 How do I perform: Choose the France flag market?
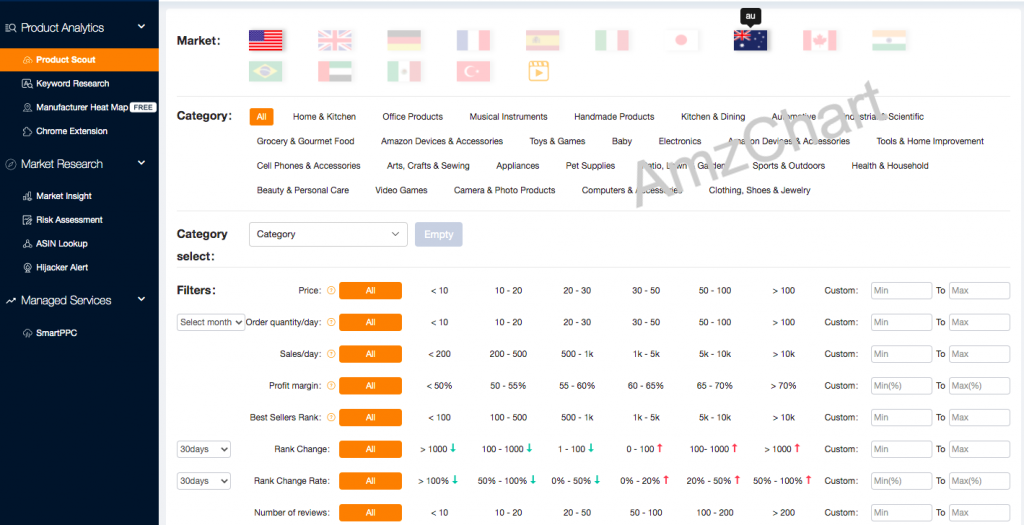click(473, 40)
